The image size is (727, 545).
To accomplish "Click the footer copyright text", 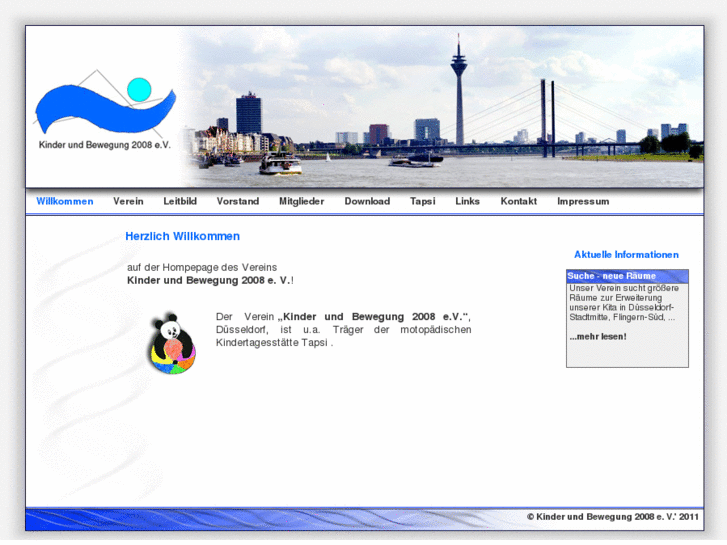I will [612, 517].
